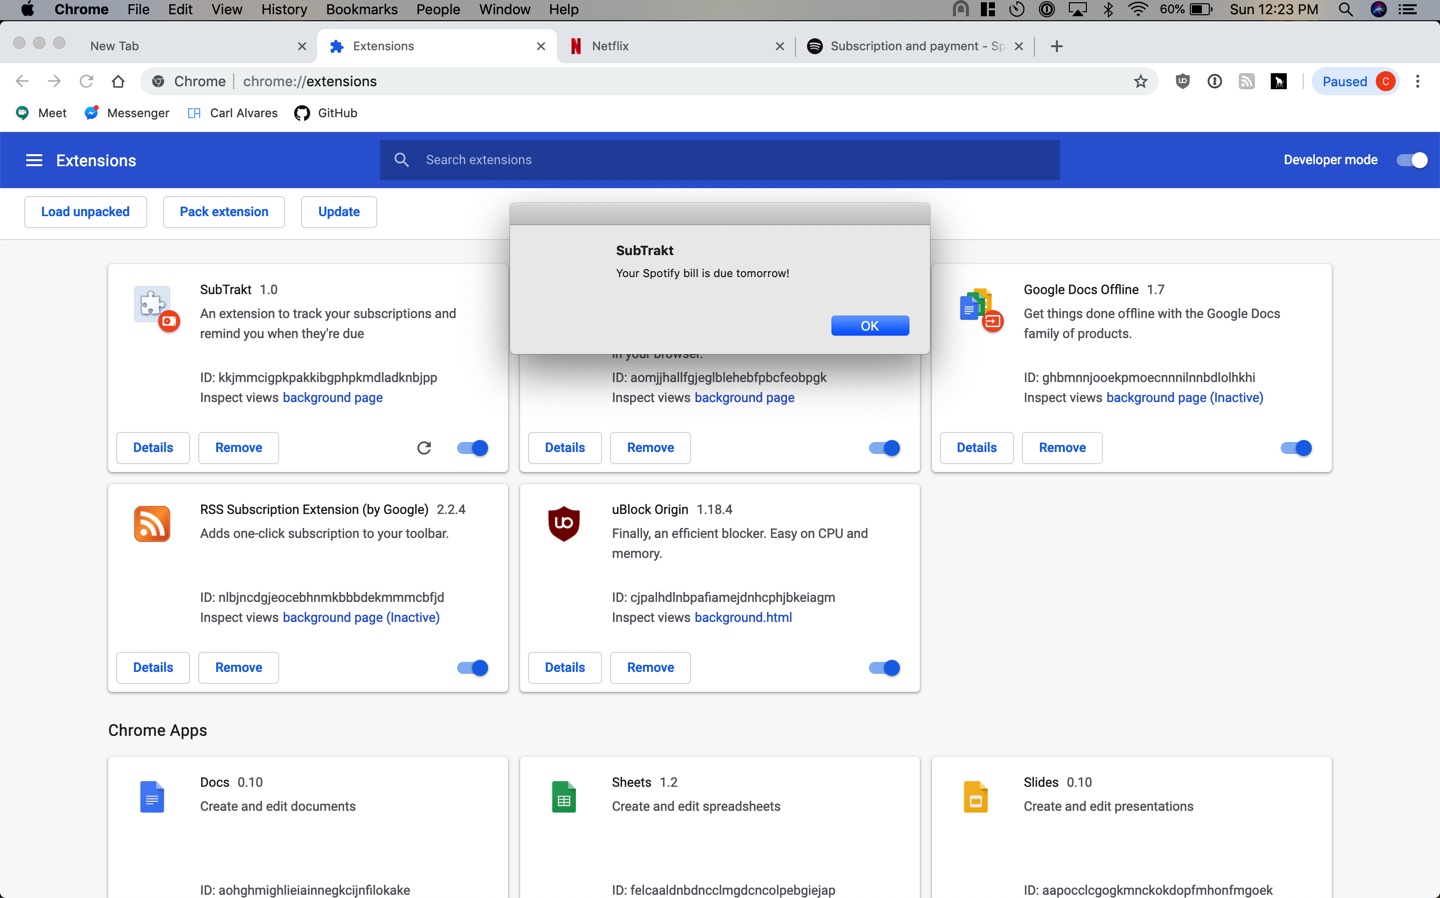Click the uBlock Origin shield icon in card
1440x898 pixels.
564,524
